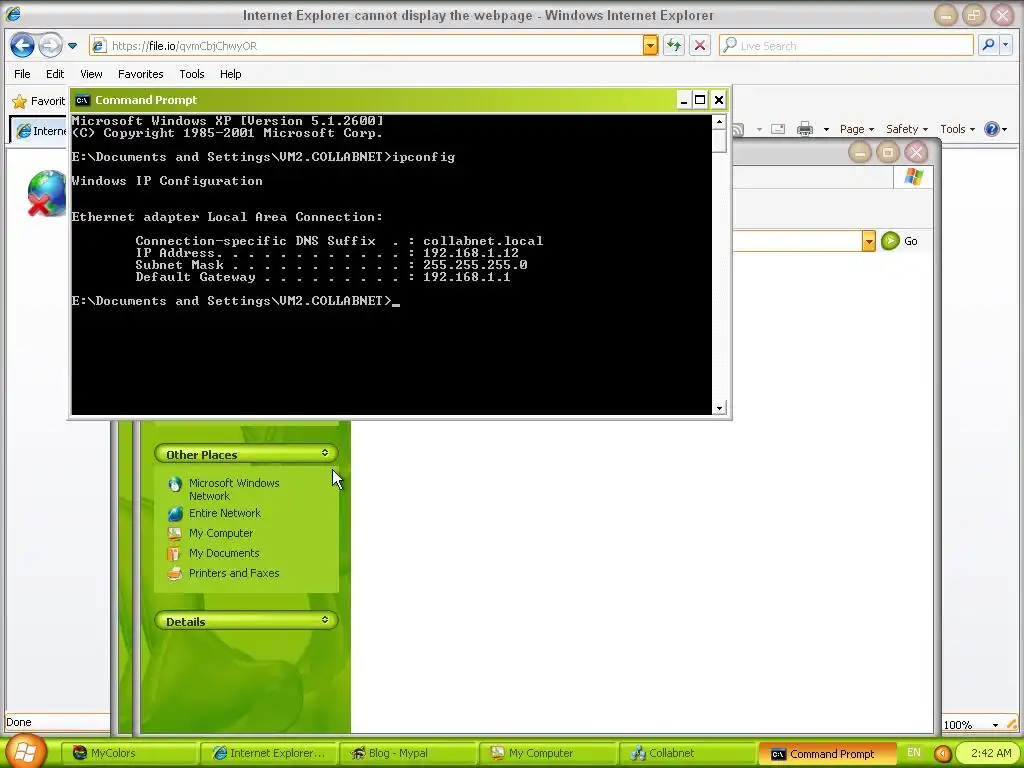Minimize the Command Prompt window
The image size is (1024, 768).
click(x=683, y=100)
